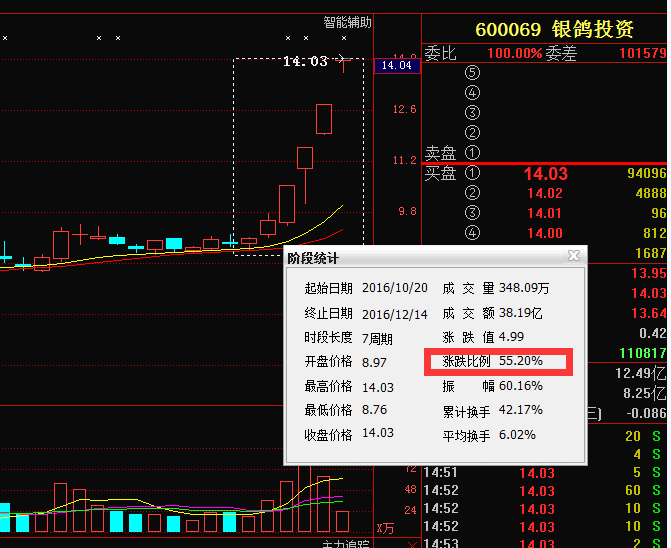Click the 12.49亿 value in right panel
This screenshot has height=548, width=671.
click(641, 373)
